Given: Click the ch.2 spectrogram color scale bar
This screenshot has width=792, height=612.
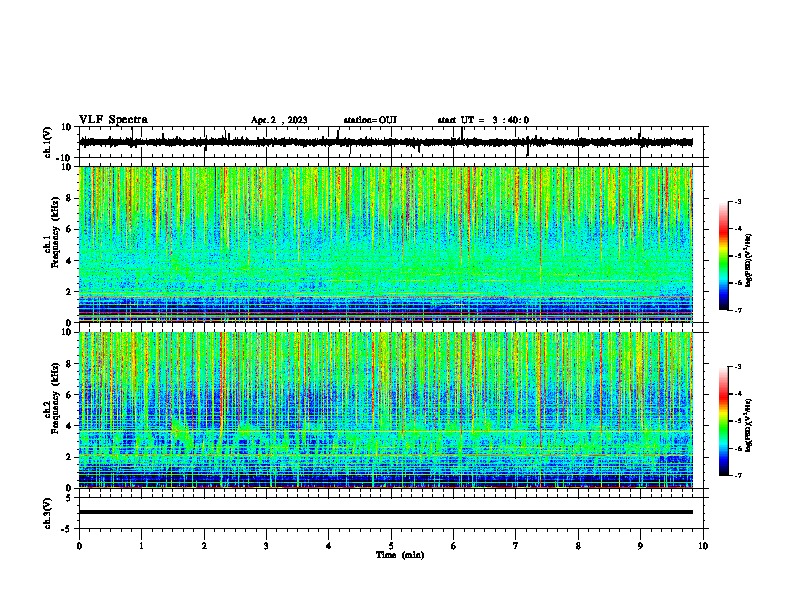Looking at the screenshot, I should (x=724, y=421).
